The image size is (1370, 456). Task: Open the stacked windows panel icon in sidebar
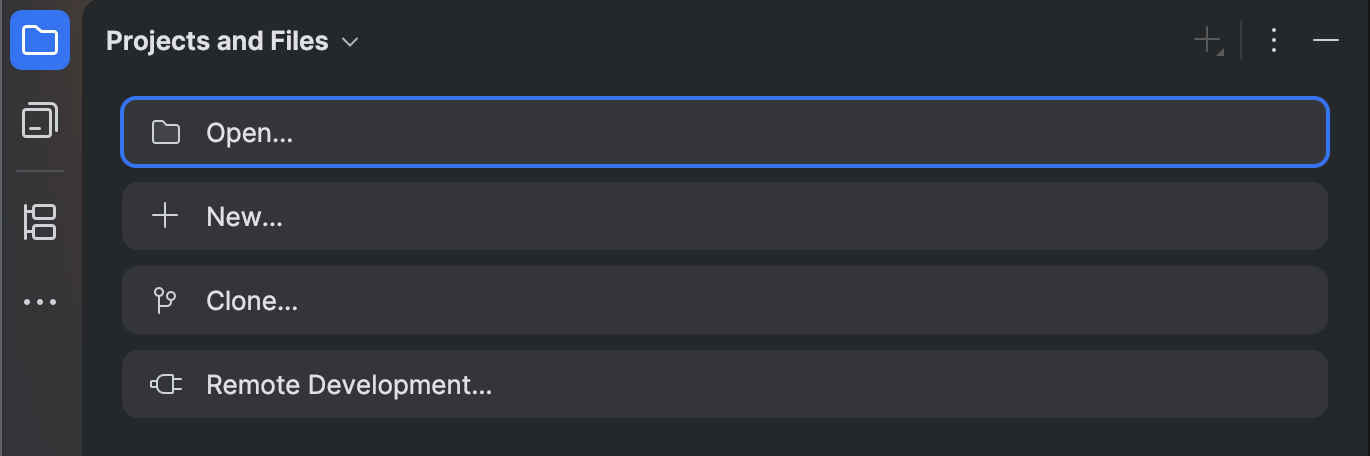[x=40, y=121]
